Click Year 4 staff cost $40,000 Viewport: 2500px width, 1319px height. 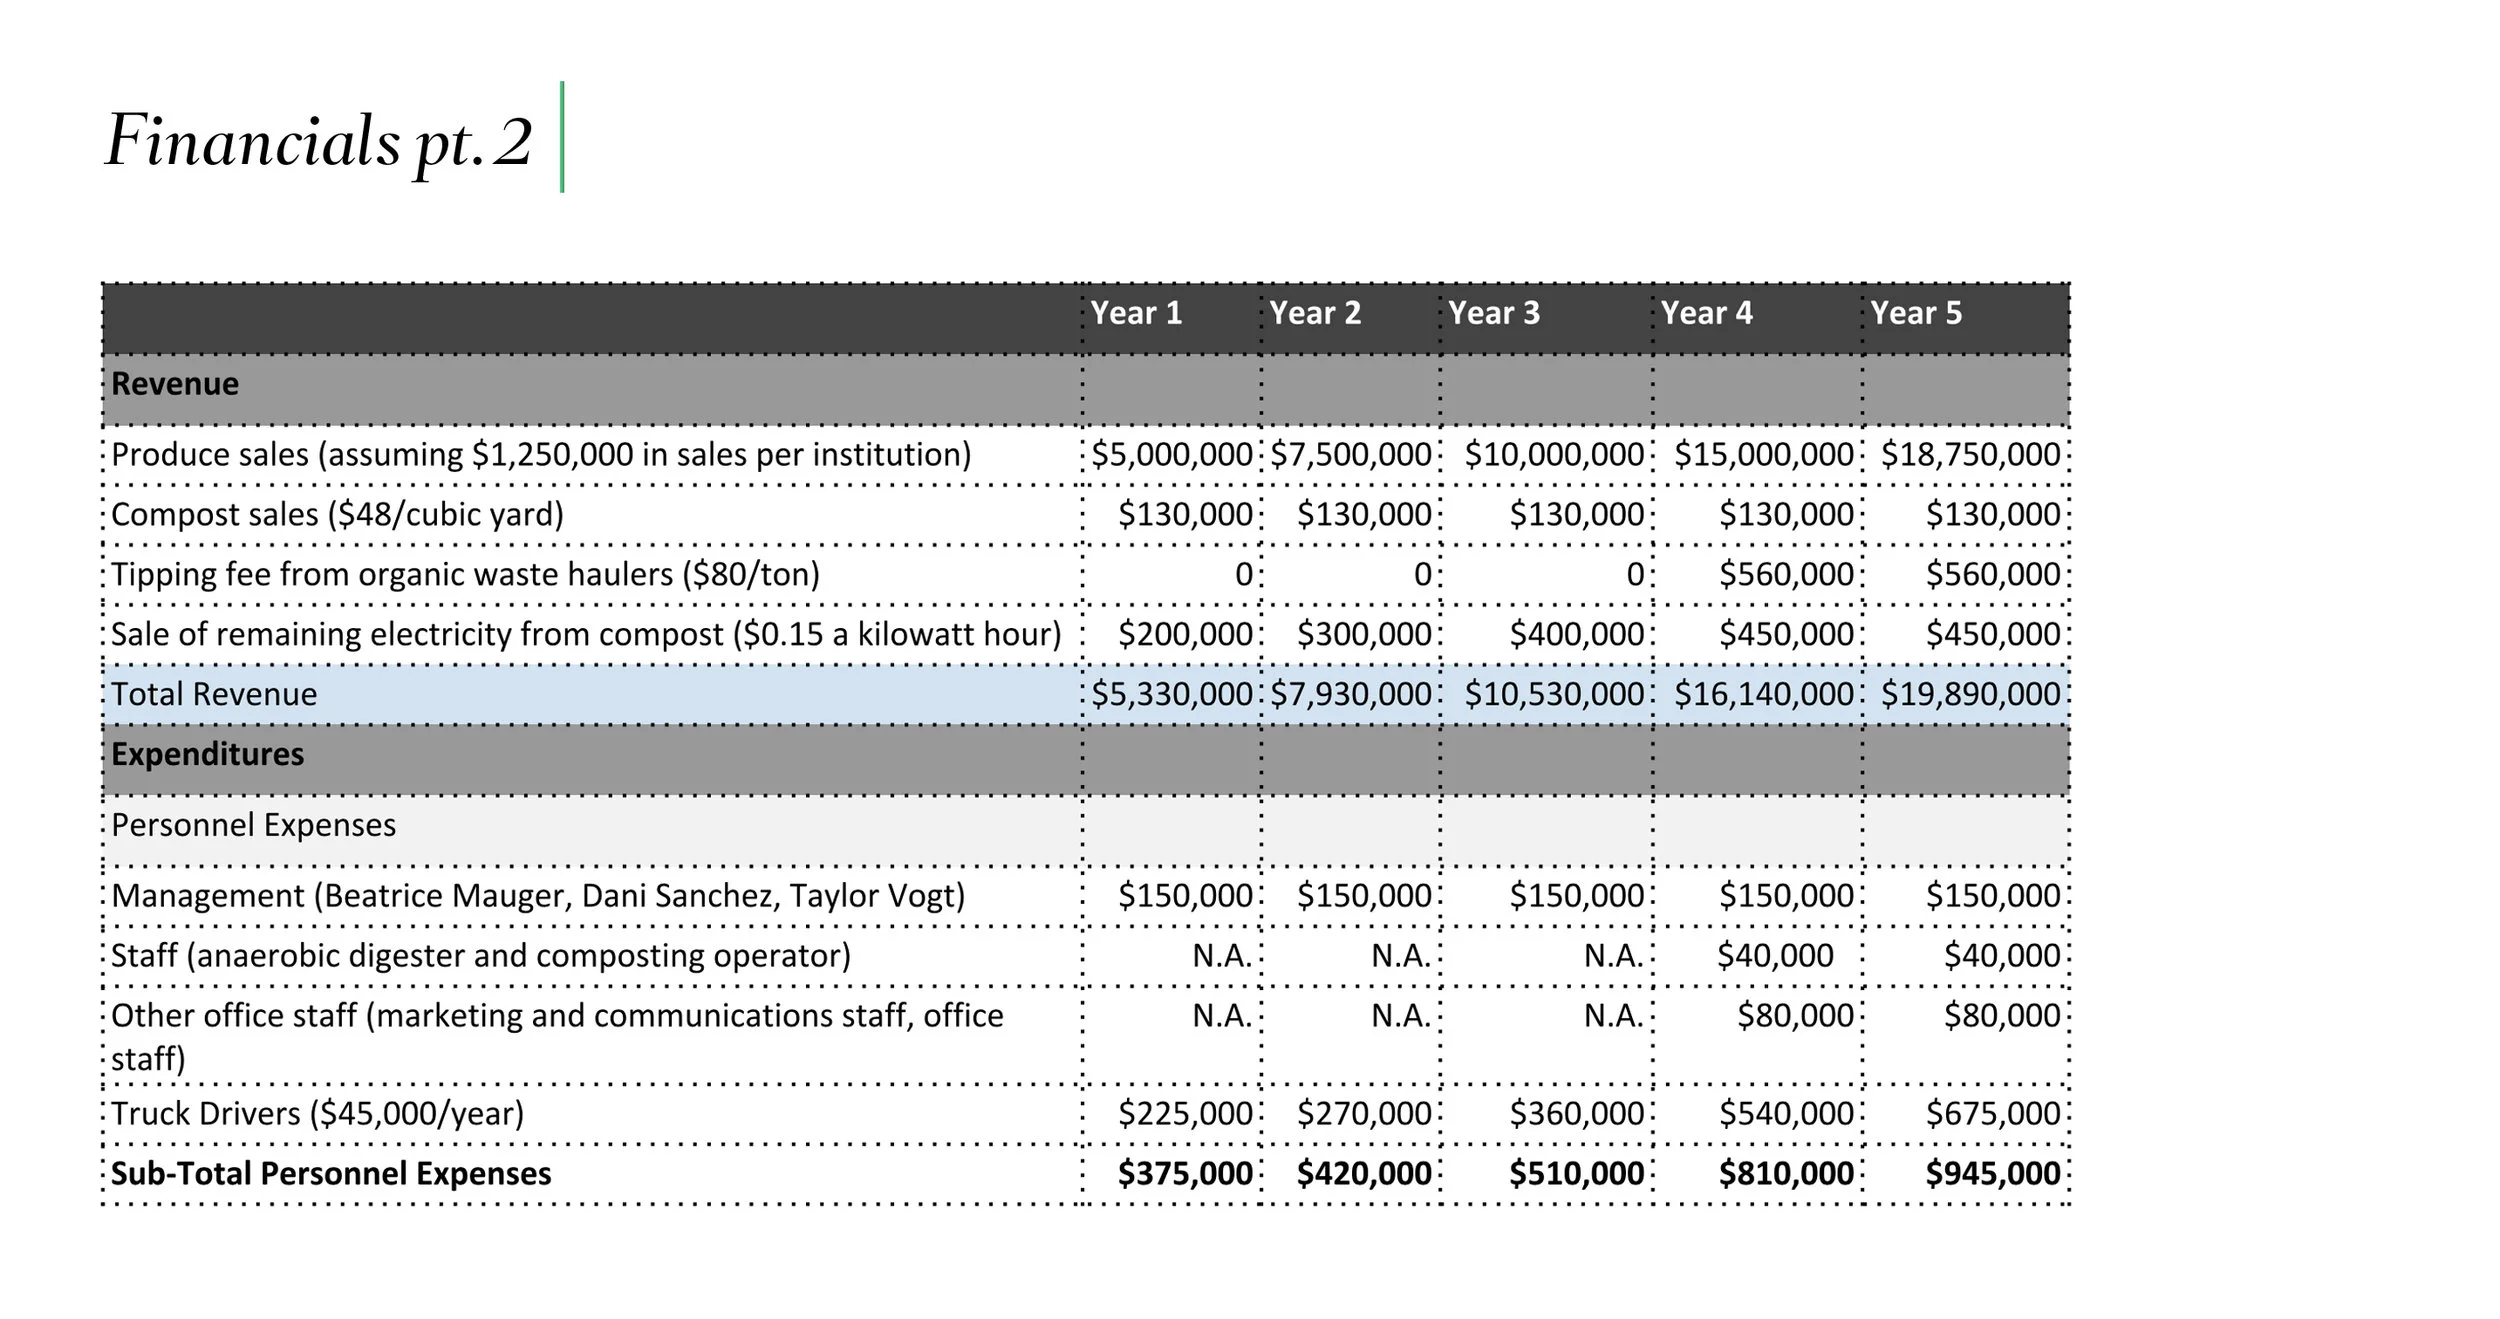pyautogui.click(x=1775, y=955)
